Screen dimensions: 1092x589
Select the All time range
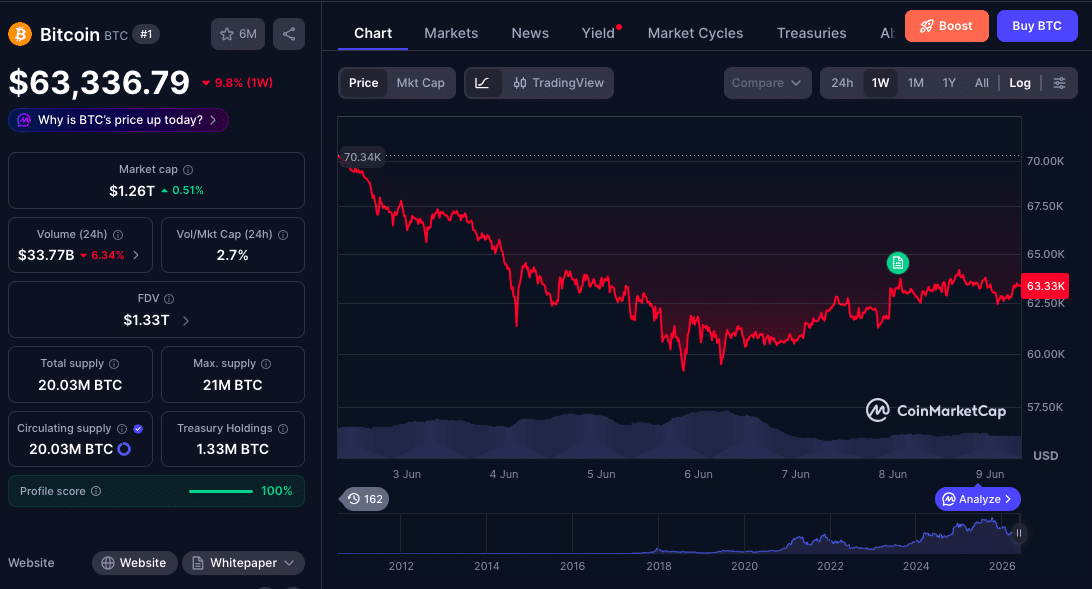click(x=982, y=83)
